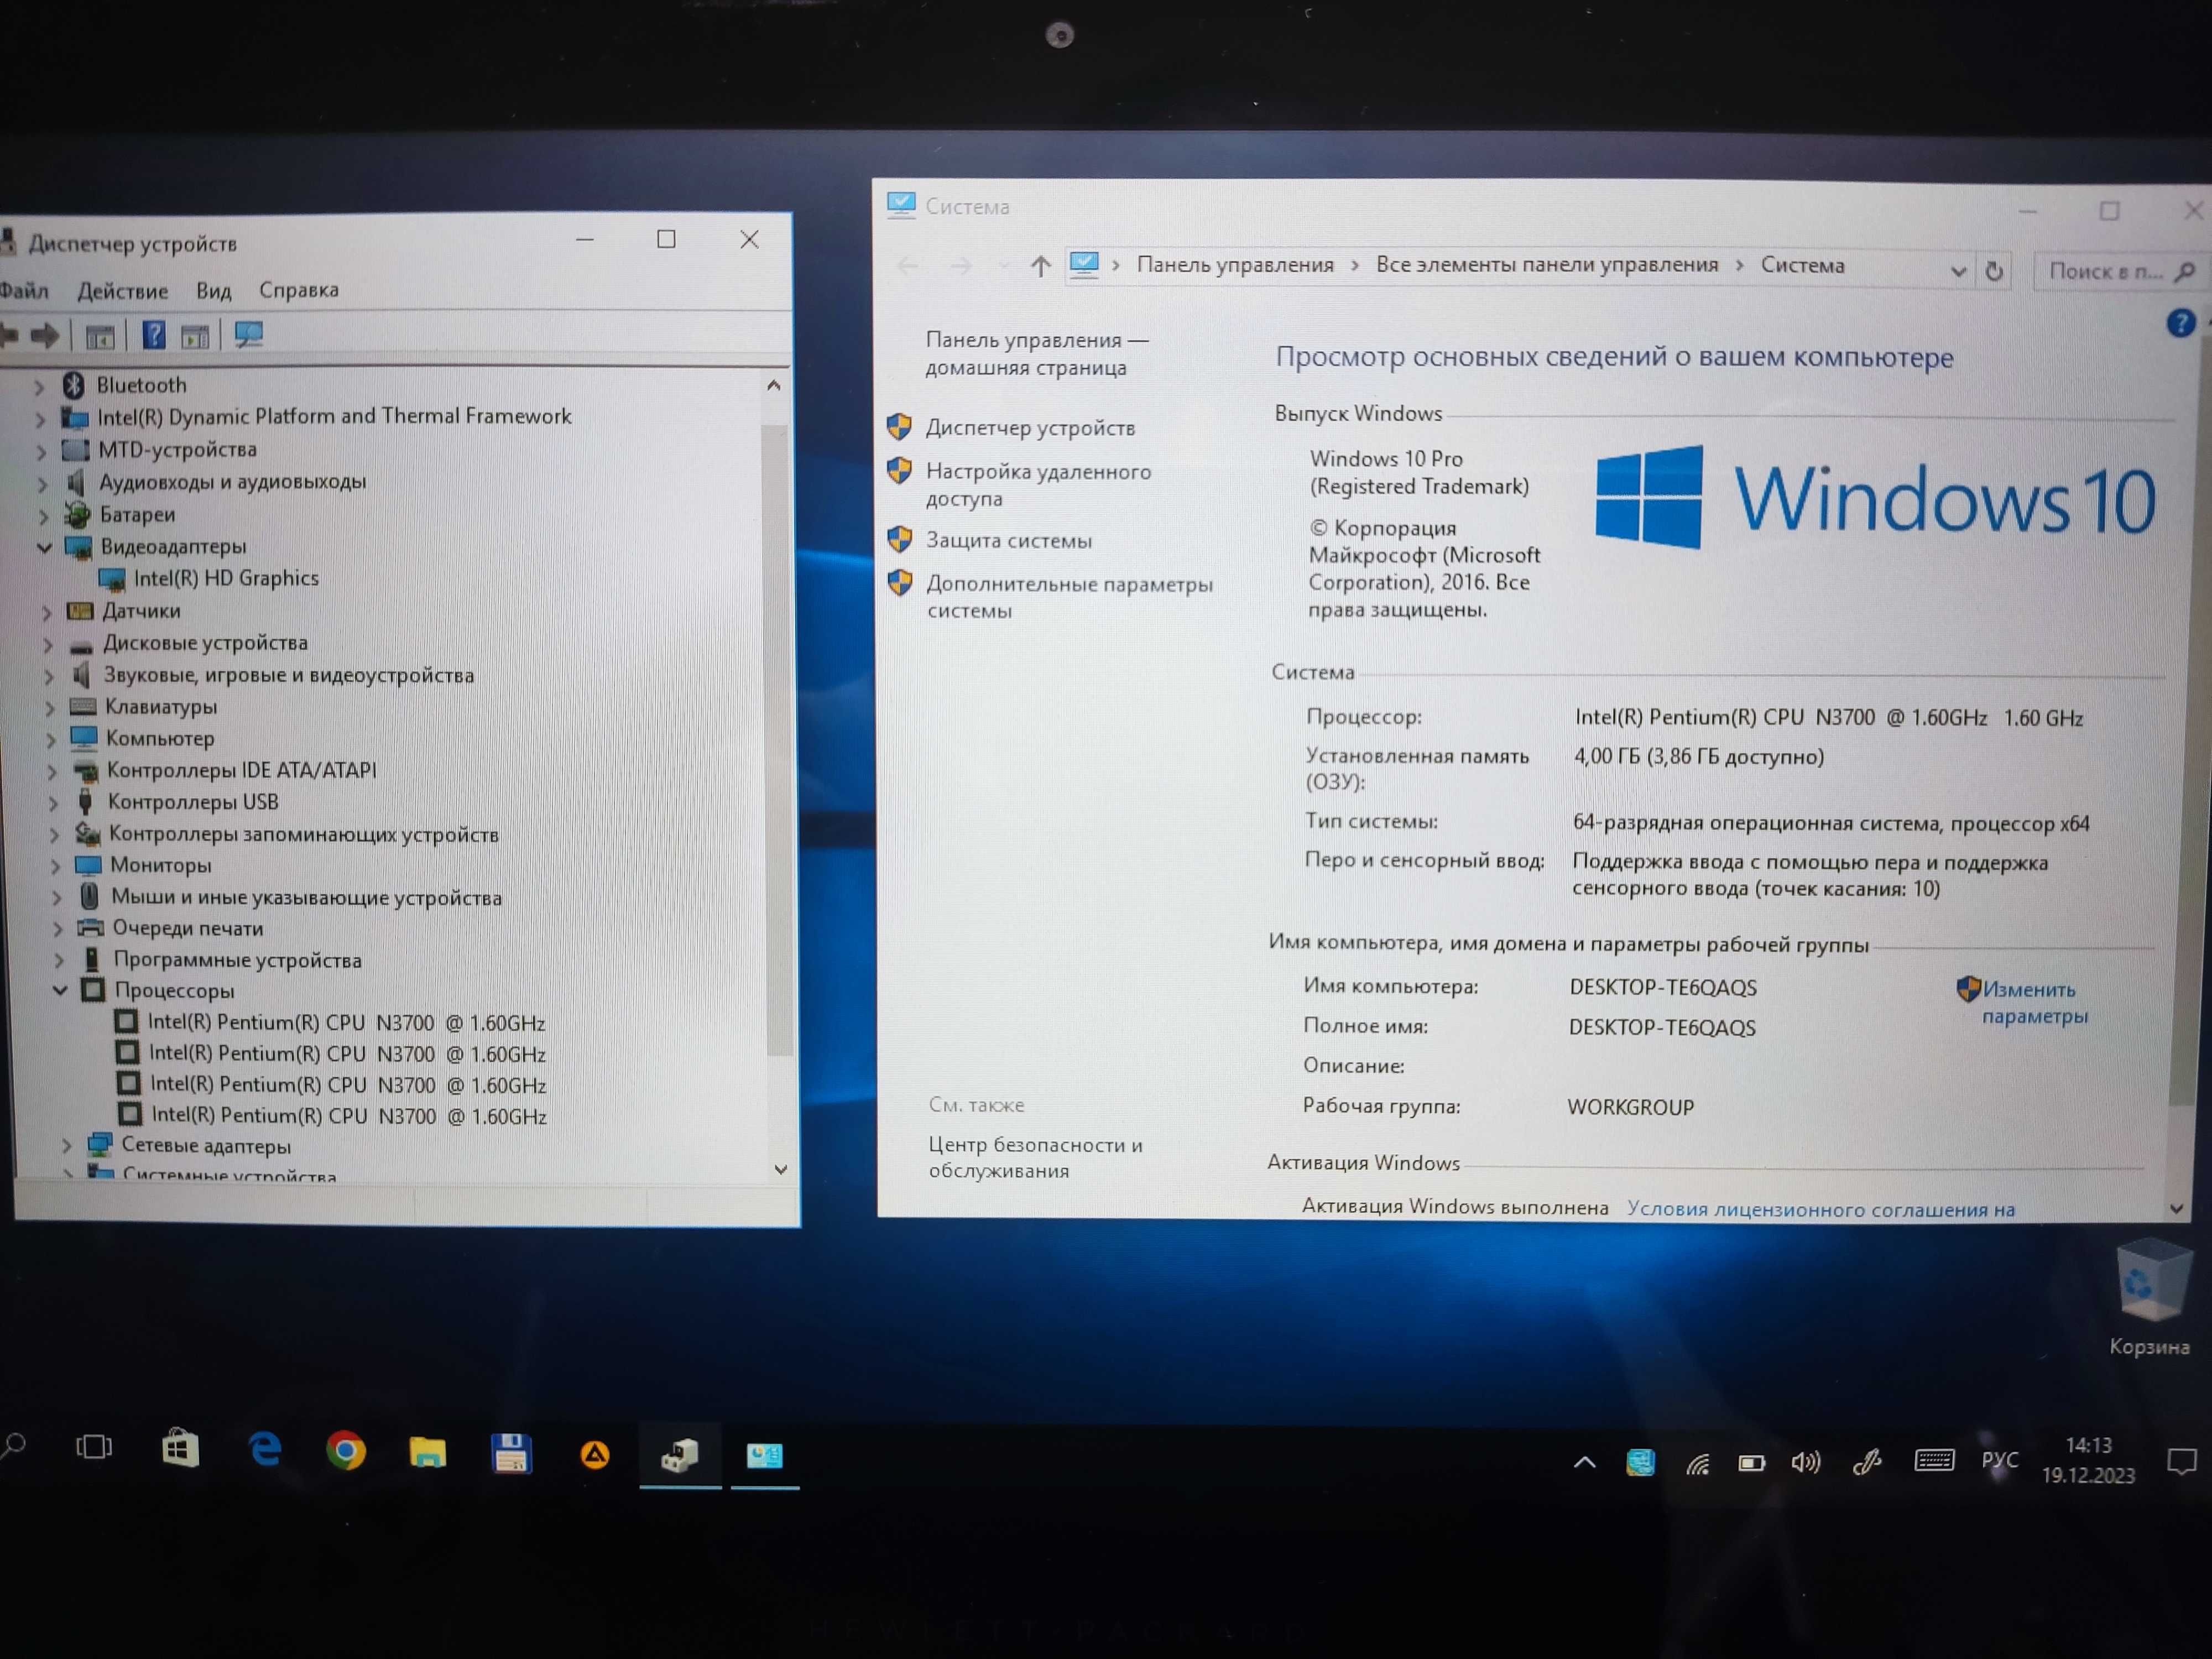
Task: Launch Google Chrome from taskbar
Action: click(346, 1451)
